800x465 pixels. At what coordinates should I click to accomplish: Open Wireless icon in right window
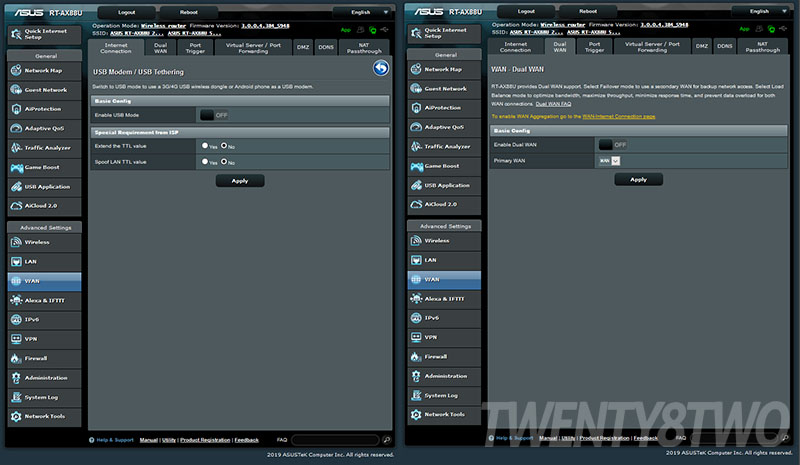pos(416,240)
